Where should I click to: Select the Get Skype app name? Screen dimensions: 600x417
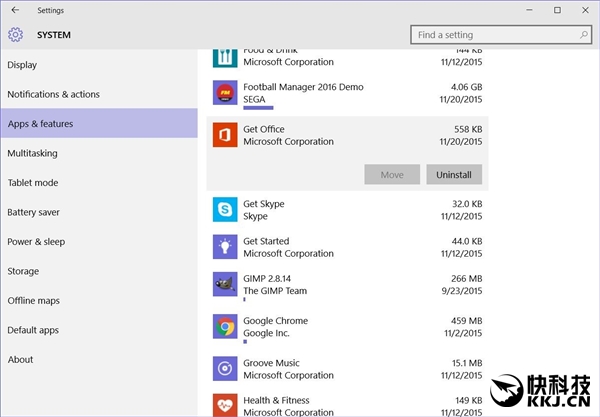[x=264, y=204]
